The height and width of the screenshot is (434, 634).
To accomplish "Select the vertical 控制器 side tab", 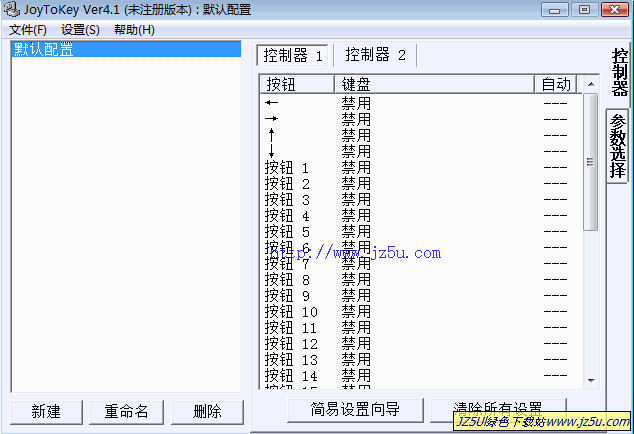I will 619,73.
